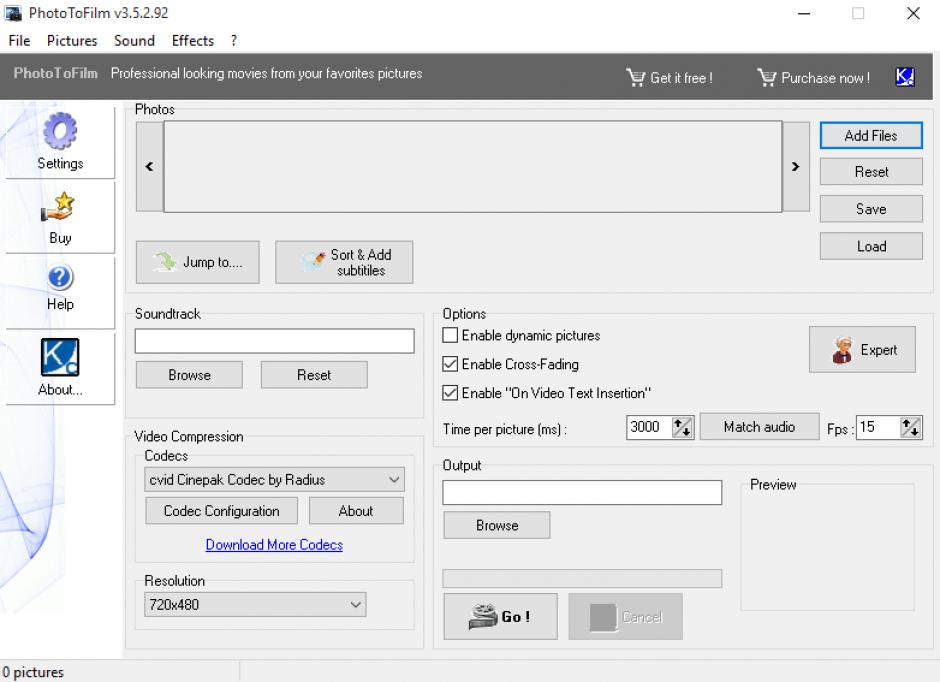The image size is (940, 682).
Task: Click the Fps value field
Action: [878, 427]
